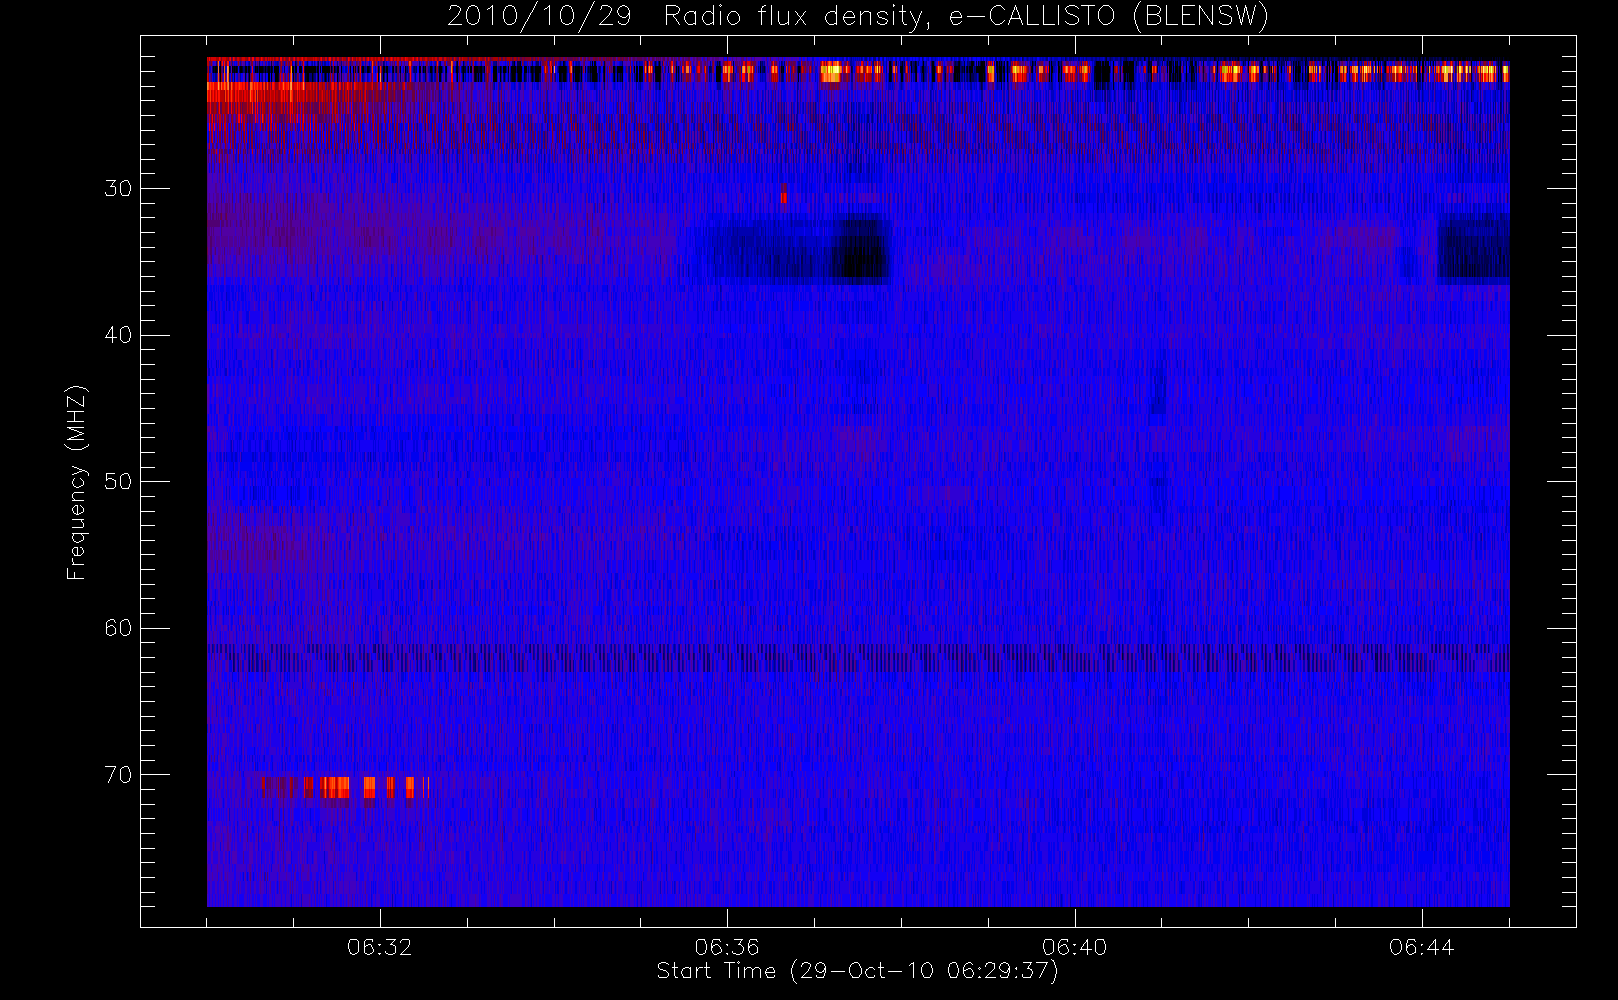
Task: Click the dark patch at the right edge near 35 MHz
Action: pyautogui.click(x=1473, y=249)
